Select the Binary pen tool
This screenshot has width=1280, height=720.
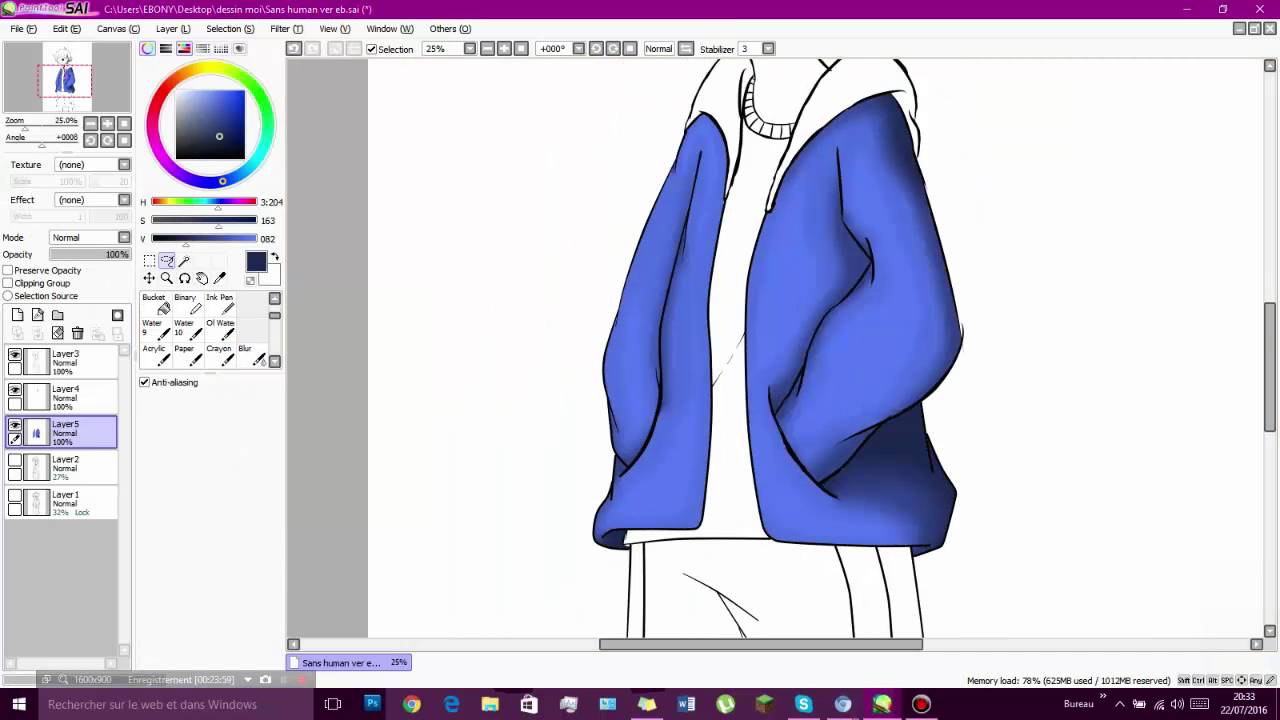click(x=186, y=305)
